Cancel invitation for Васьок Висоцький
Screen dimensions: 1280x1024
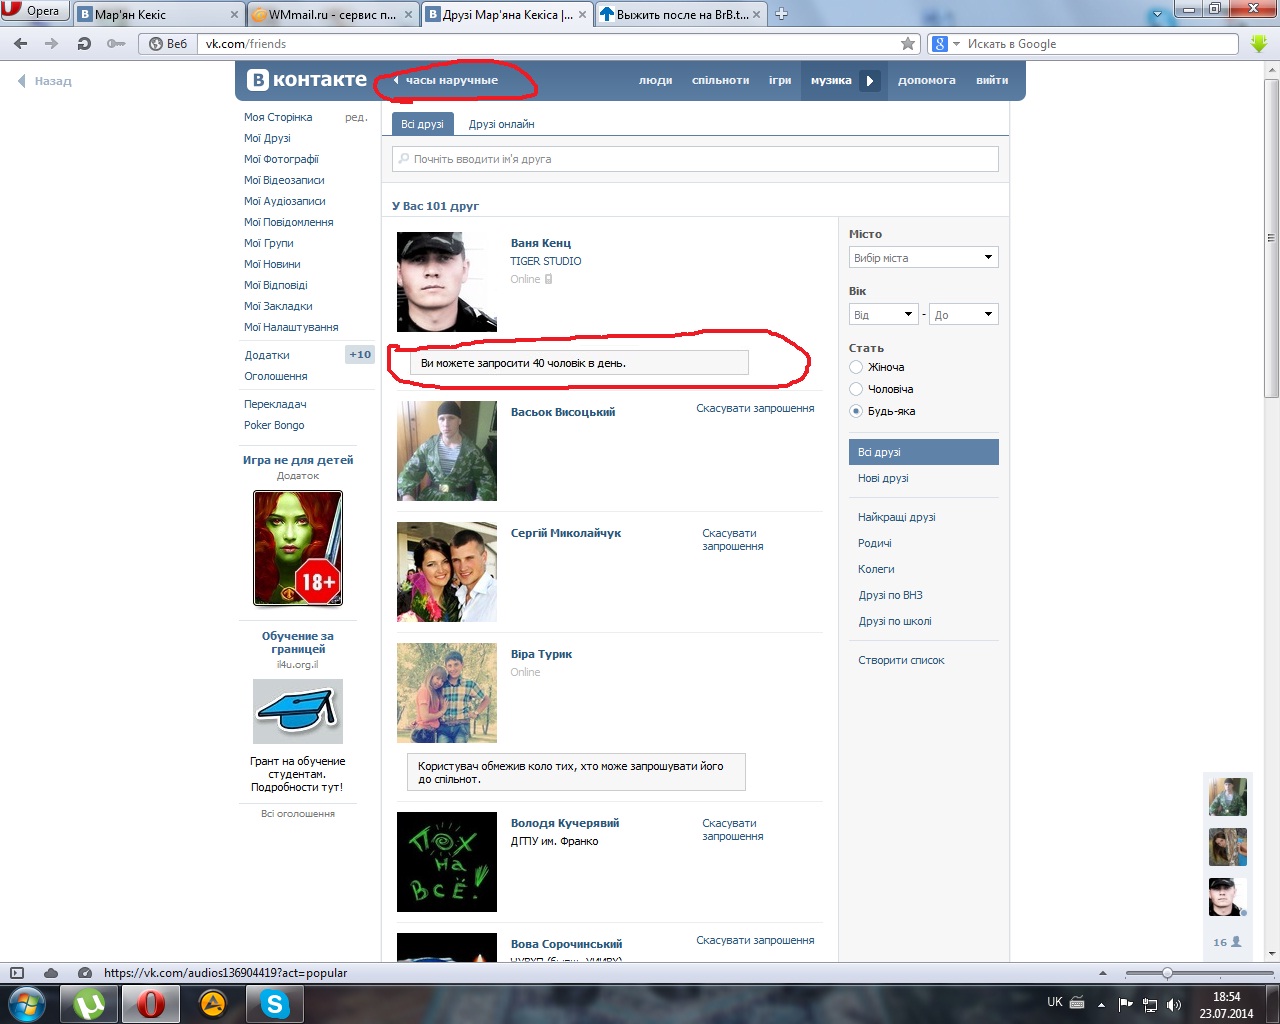pos(755,408)
